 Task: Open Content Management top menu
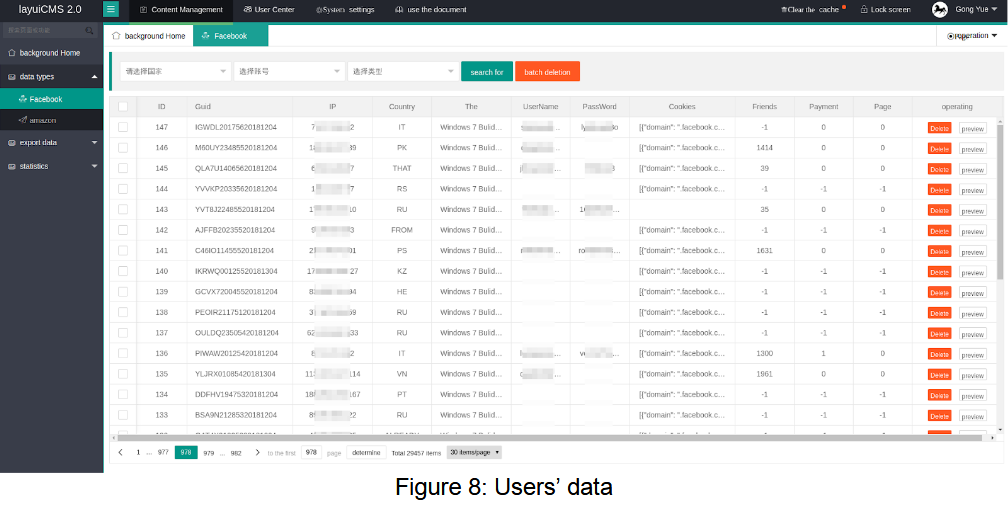(x=182, y=10)
